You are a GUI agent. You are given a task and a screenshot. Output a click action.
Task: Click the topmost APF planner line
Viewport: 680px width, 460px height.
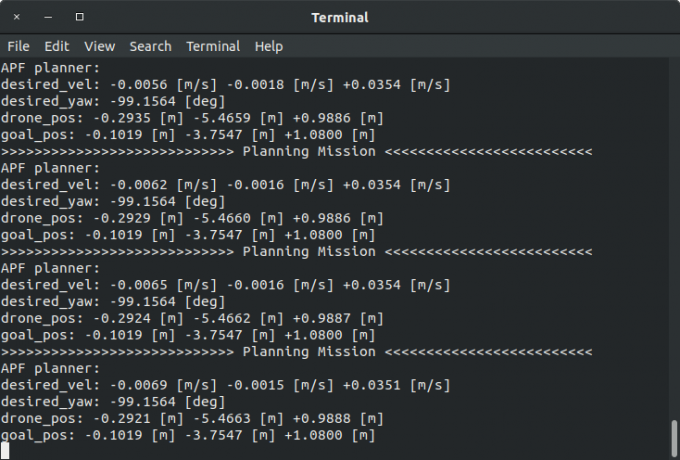point(50,68)
